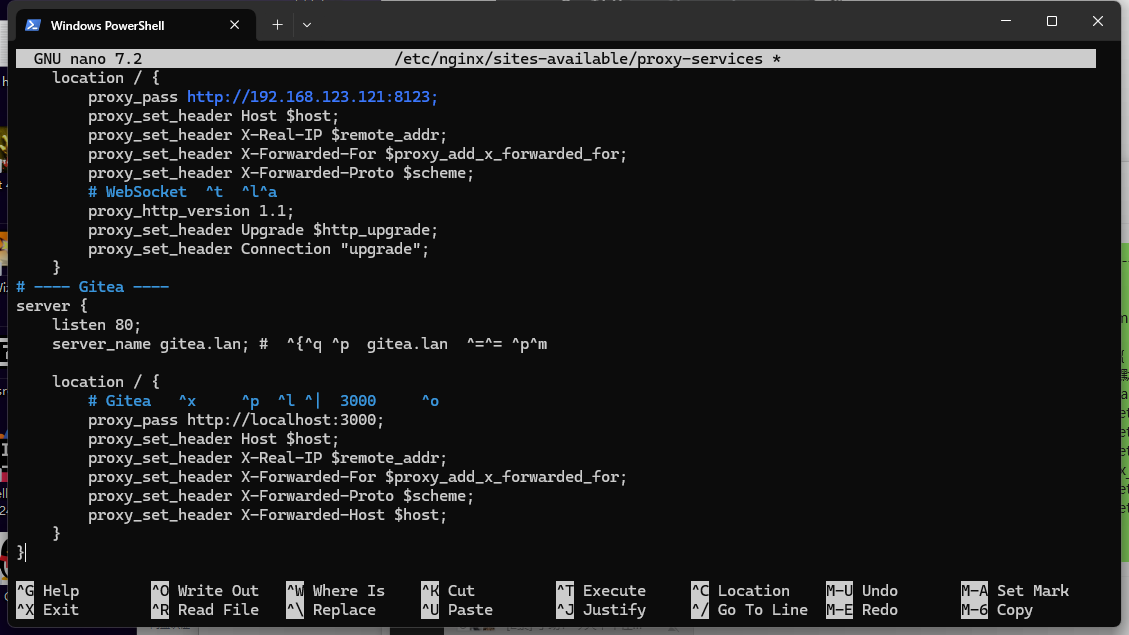1129x635 pixels.
Task: Click the # WebSocket comment line
Action: (182, 192)
